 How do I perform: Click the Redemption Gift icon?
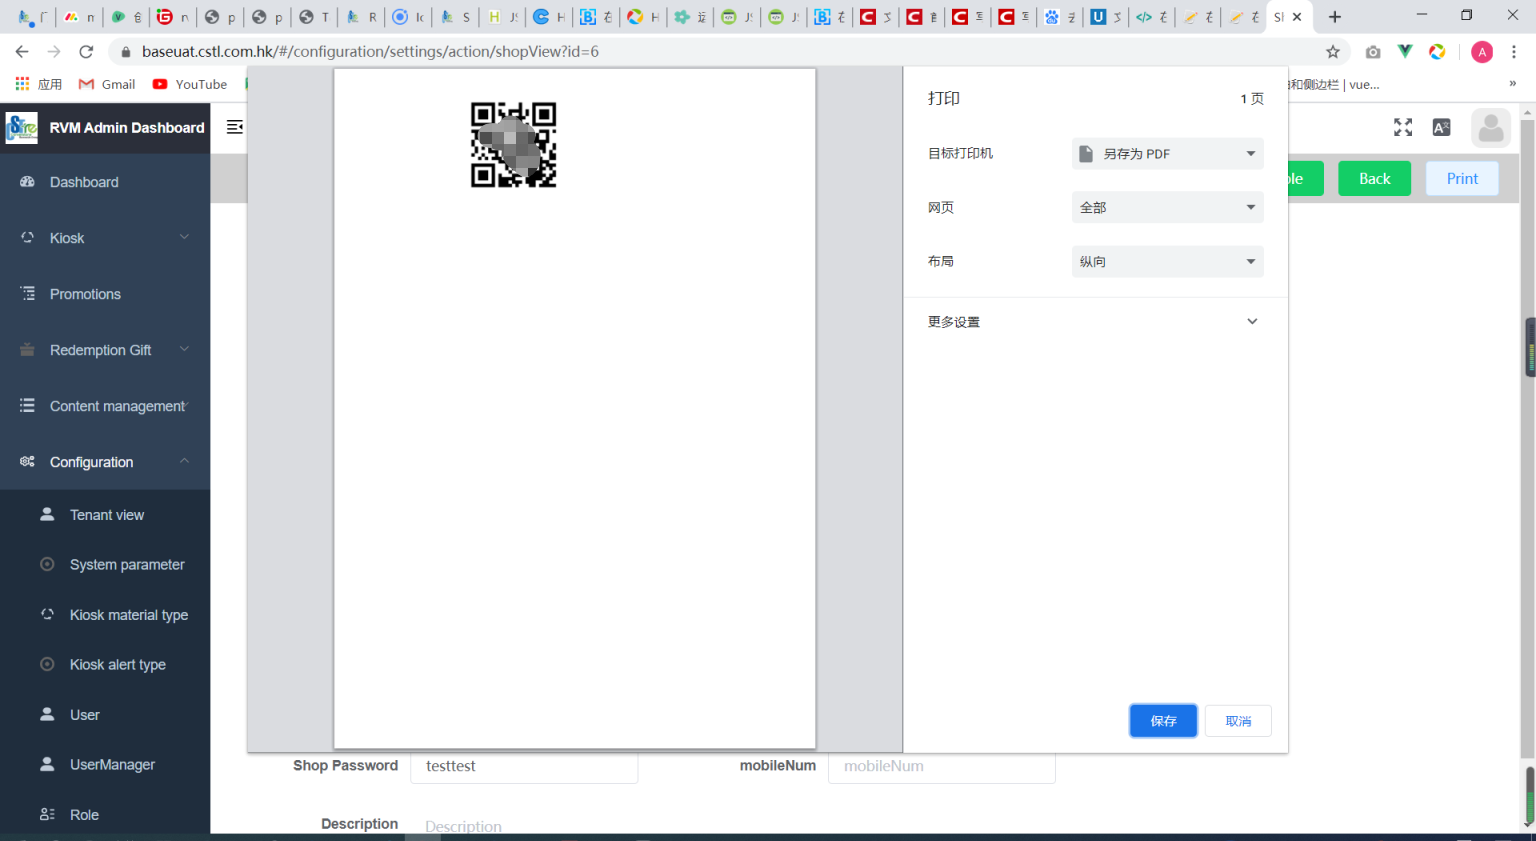[27, 350]
